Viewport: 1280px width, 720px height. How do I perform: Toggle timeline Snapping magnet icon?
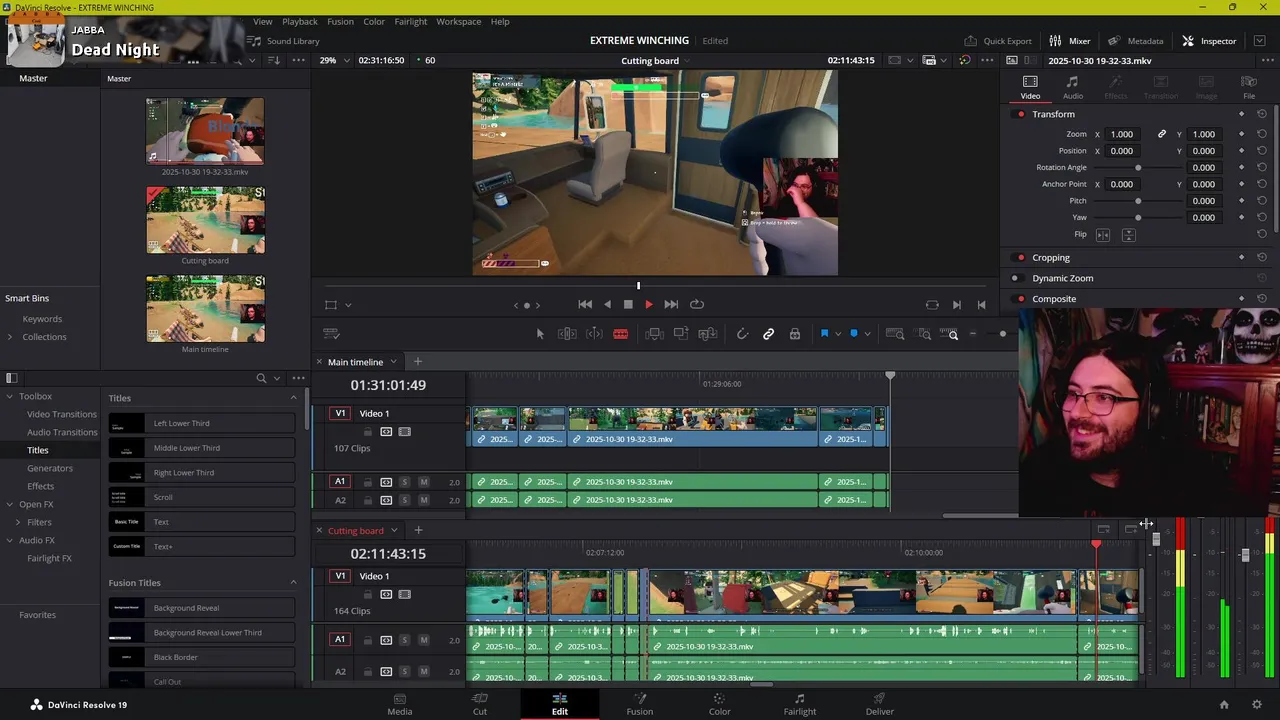coord(742,334)
